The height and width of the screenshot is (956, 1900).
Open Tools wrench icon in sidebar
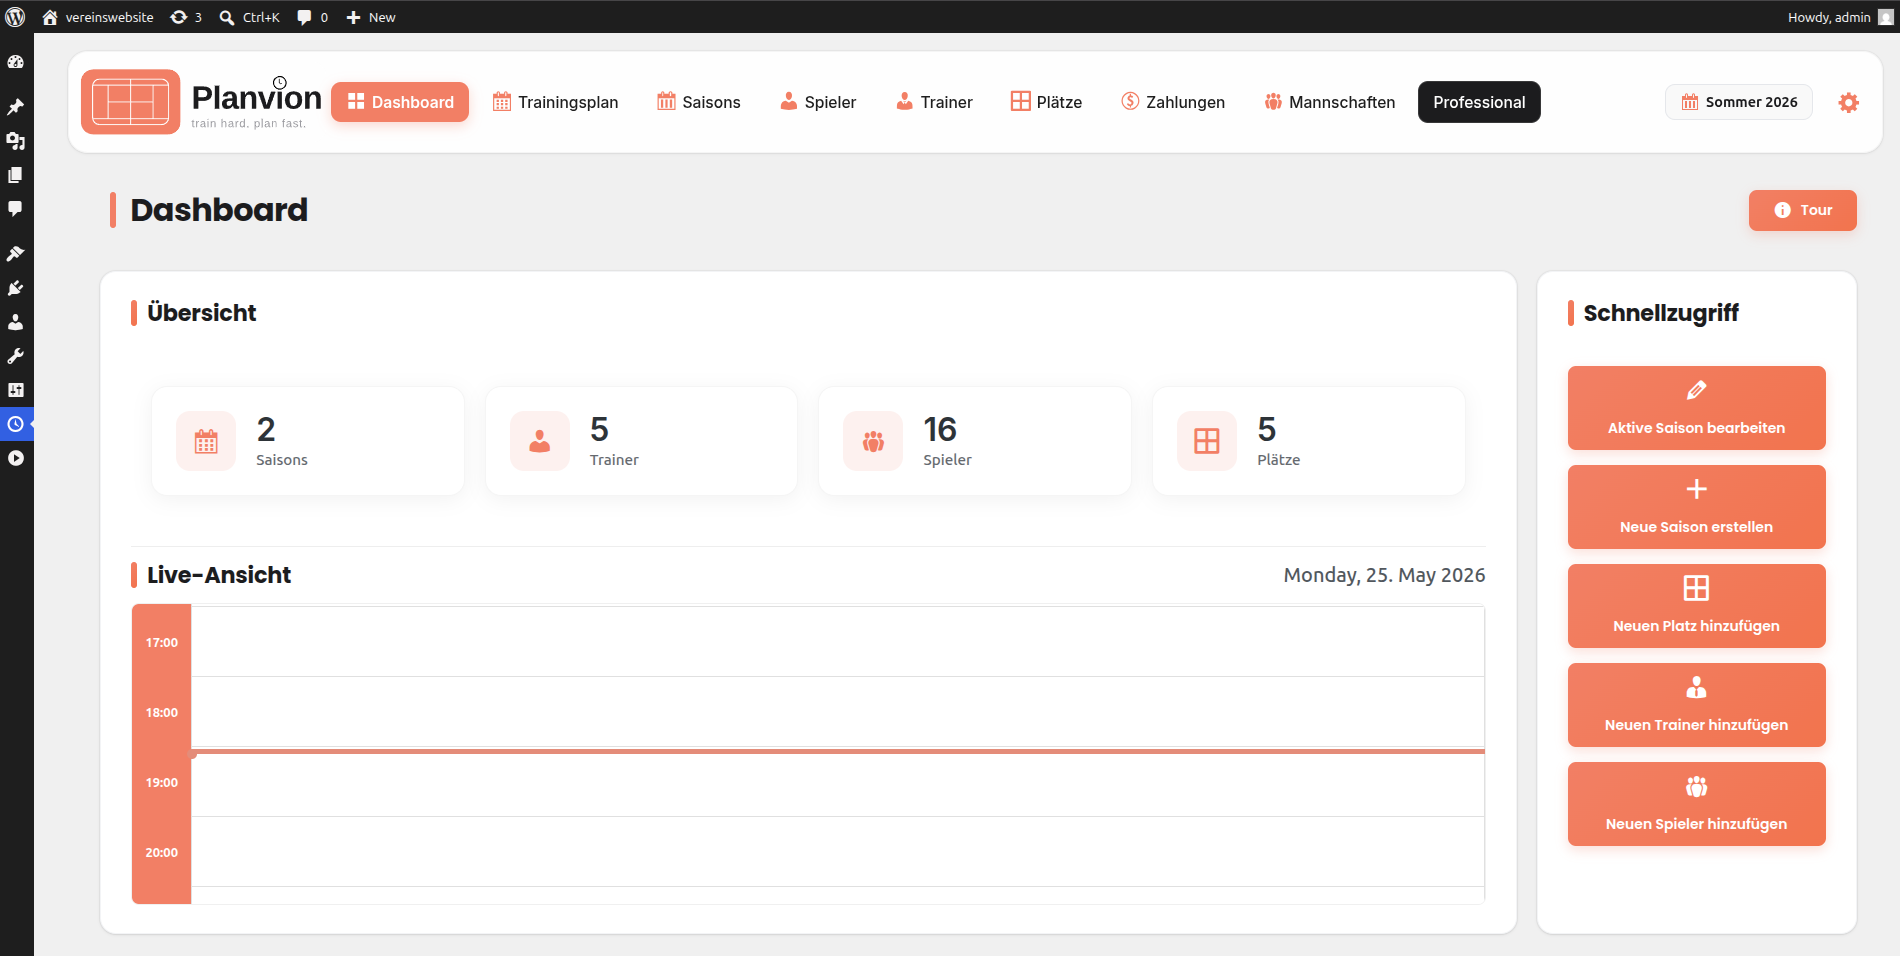click(16, 356)
